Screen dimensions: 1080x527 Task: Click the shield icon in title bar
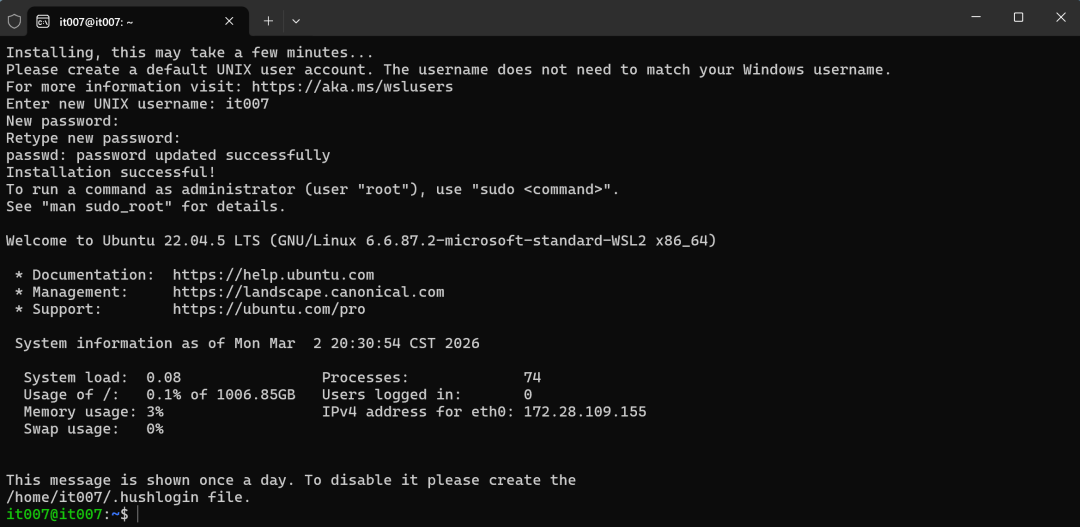tap(14, 21)
